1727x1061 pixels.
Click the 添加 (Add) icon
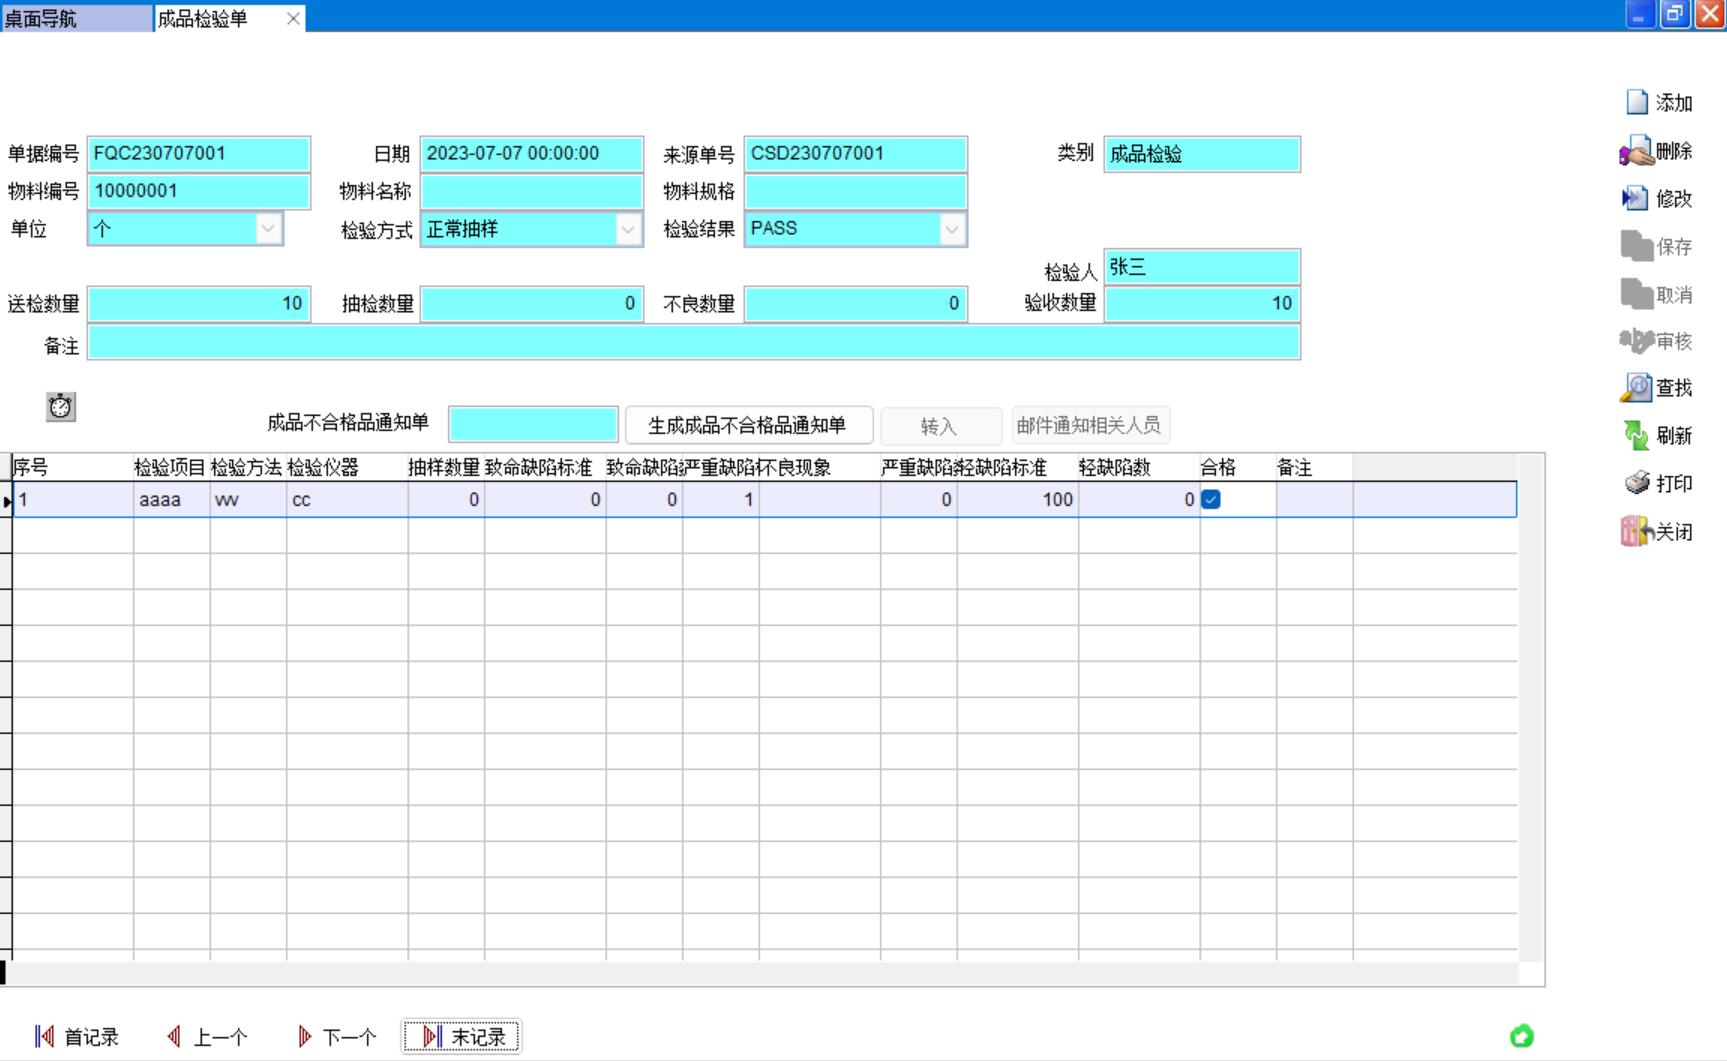click(1637, 102)
